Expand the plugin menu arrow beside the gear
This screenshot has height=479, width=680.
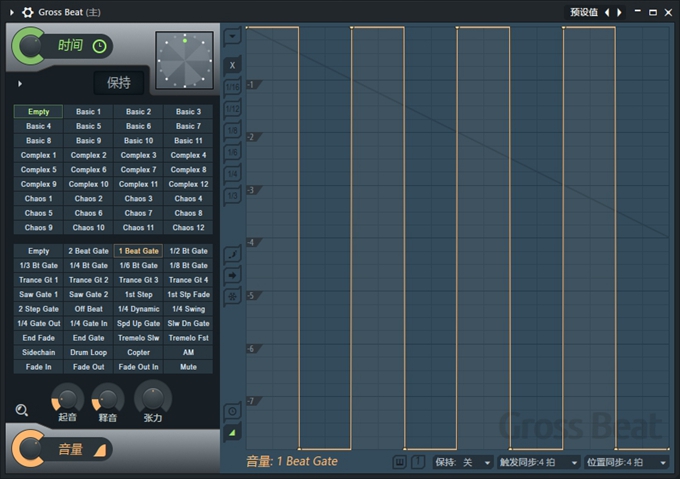[12, 12]
